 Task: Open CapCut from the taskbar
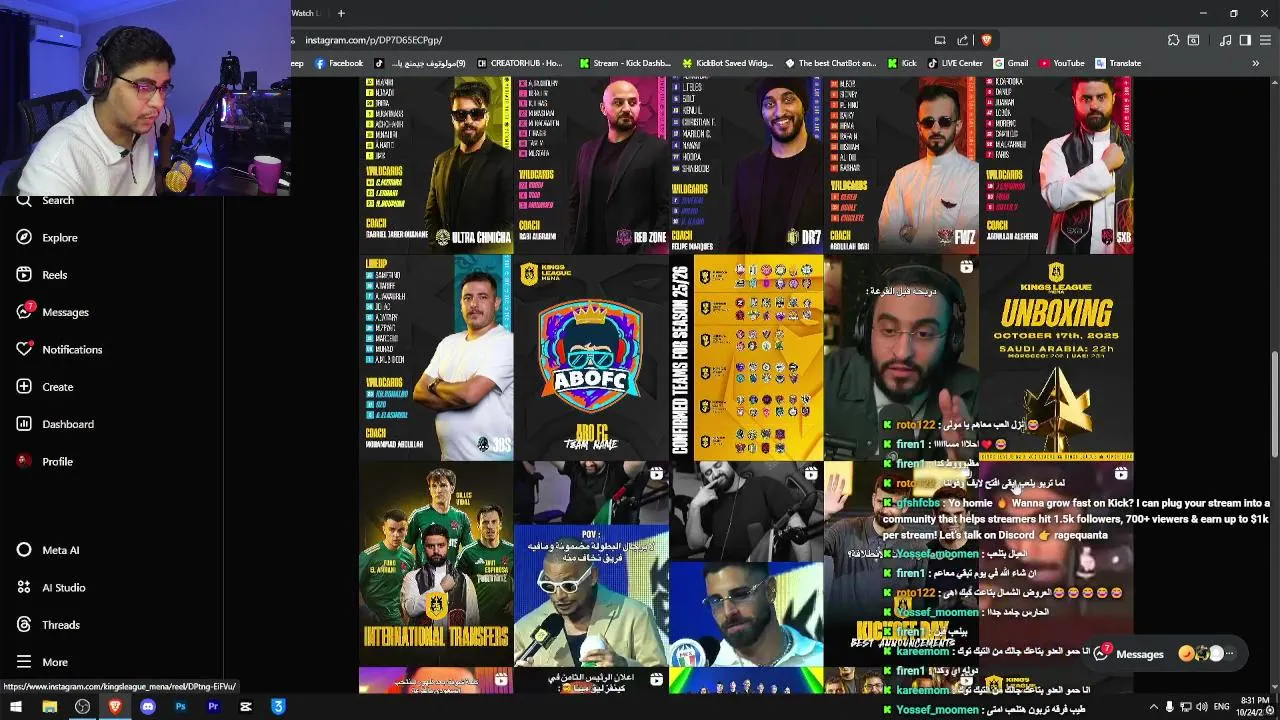[246, 706]
